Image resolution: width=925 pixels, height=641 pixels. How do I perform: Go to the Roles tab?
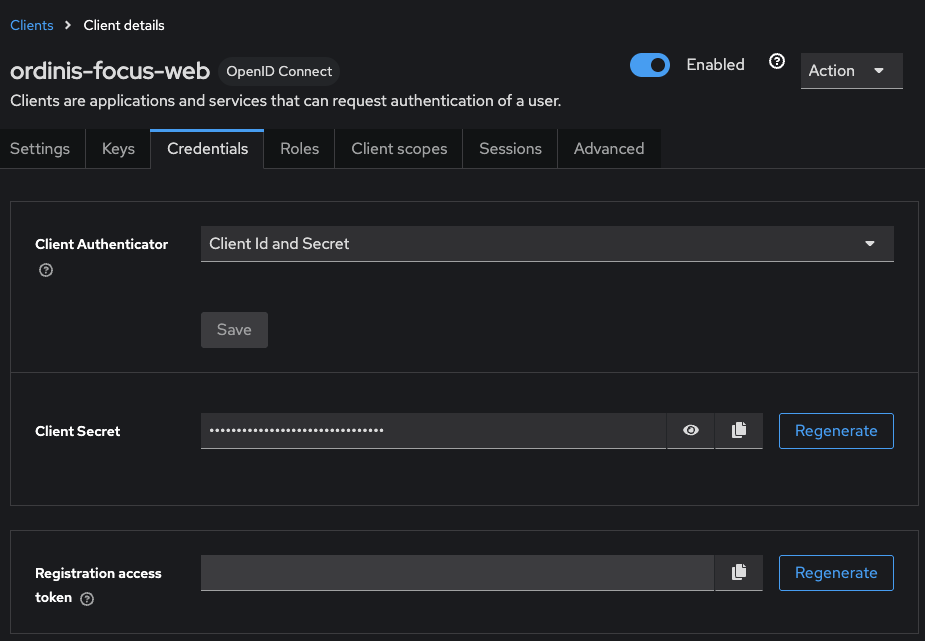point(299,149)
